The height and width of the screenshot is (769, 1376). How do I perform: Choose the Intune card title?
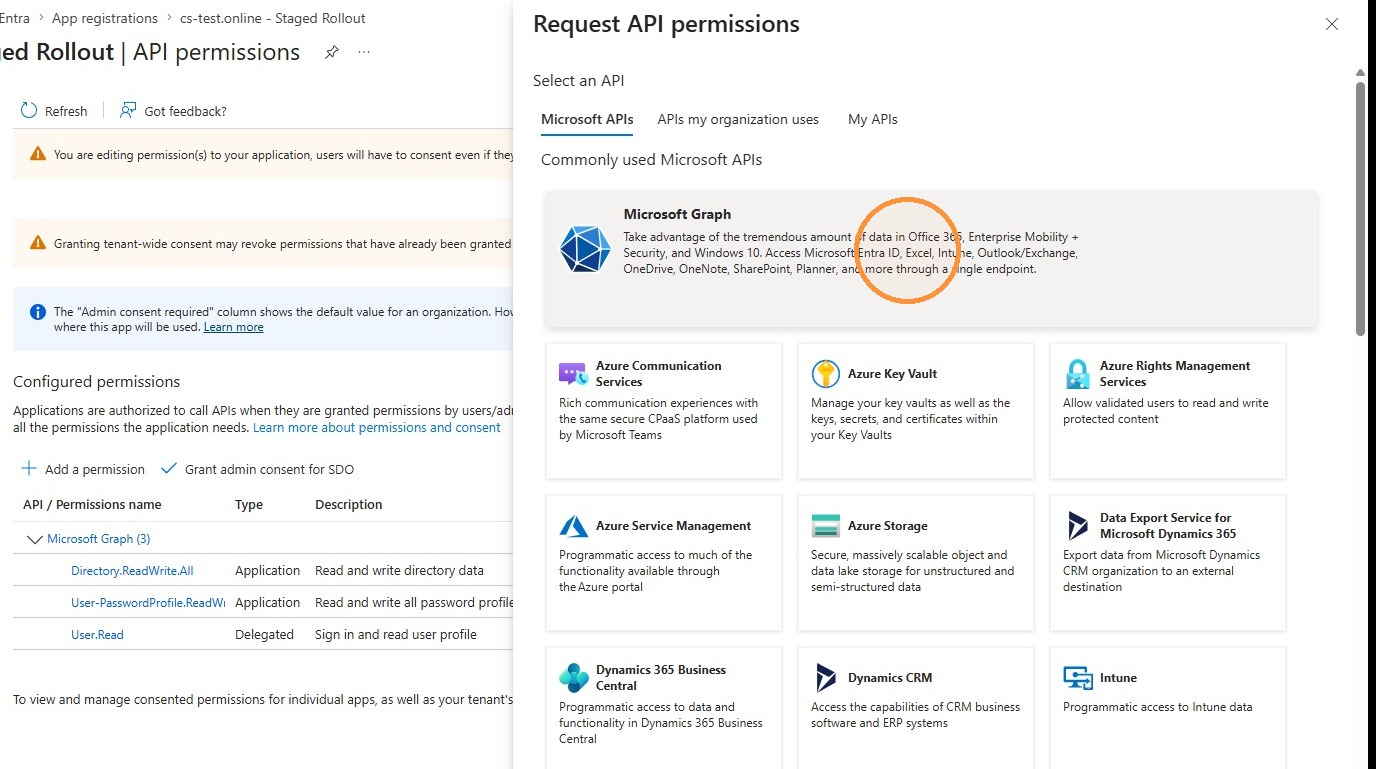tap(1118, 678)
